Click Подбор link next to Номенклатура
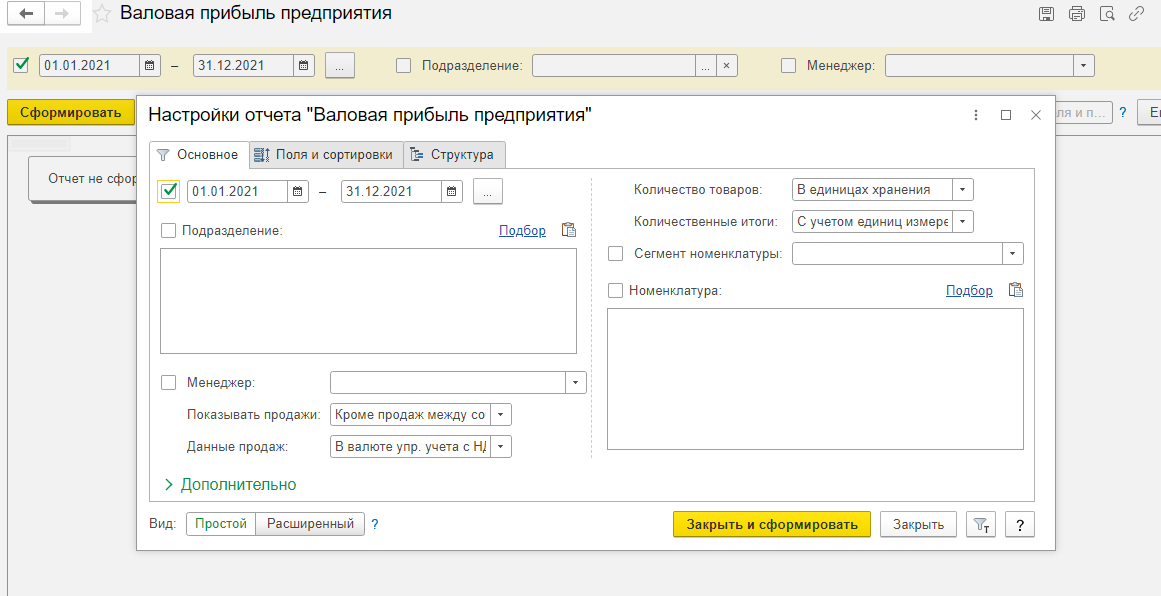 pyautogui.click(x=969, y=290)
